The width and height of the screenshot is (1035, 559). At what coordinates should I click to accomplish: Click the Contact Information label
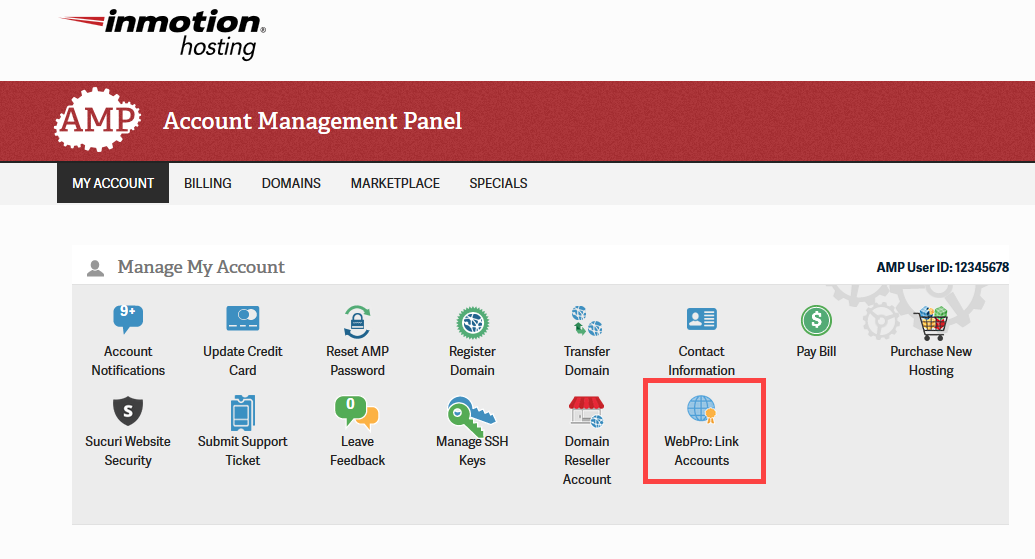702,361
